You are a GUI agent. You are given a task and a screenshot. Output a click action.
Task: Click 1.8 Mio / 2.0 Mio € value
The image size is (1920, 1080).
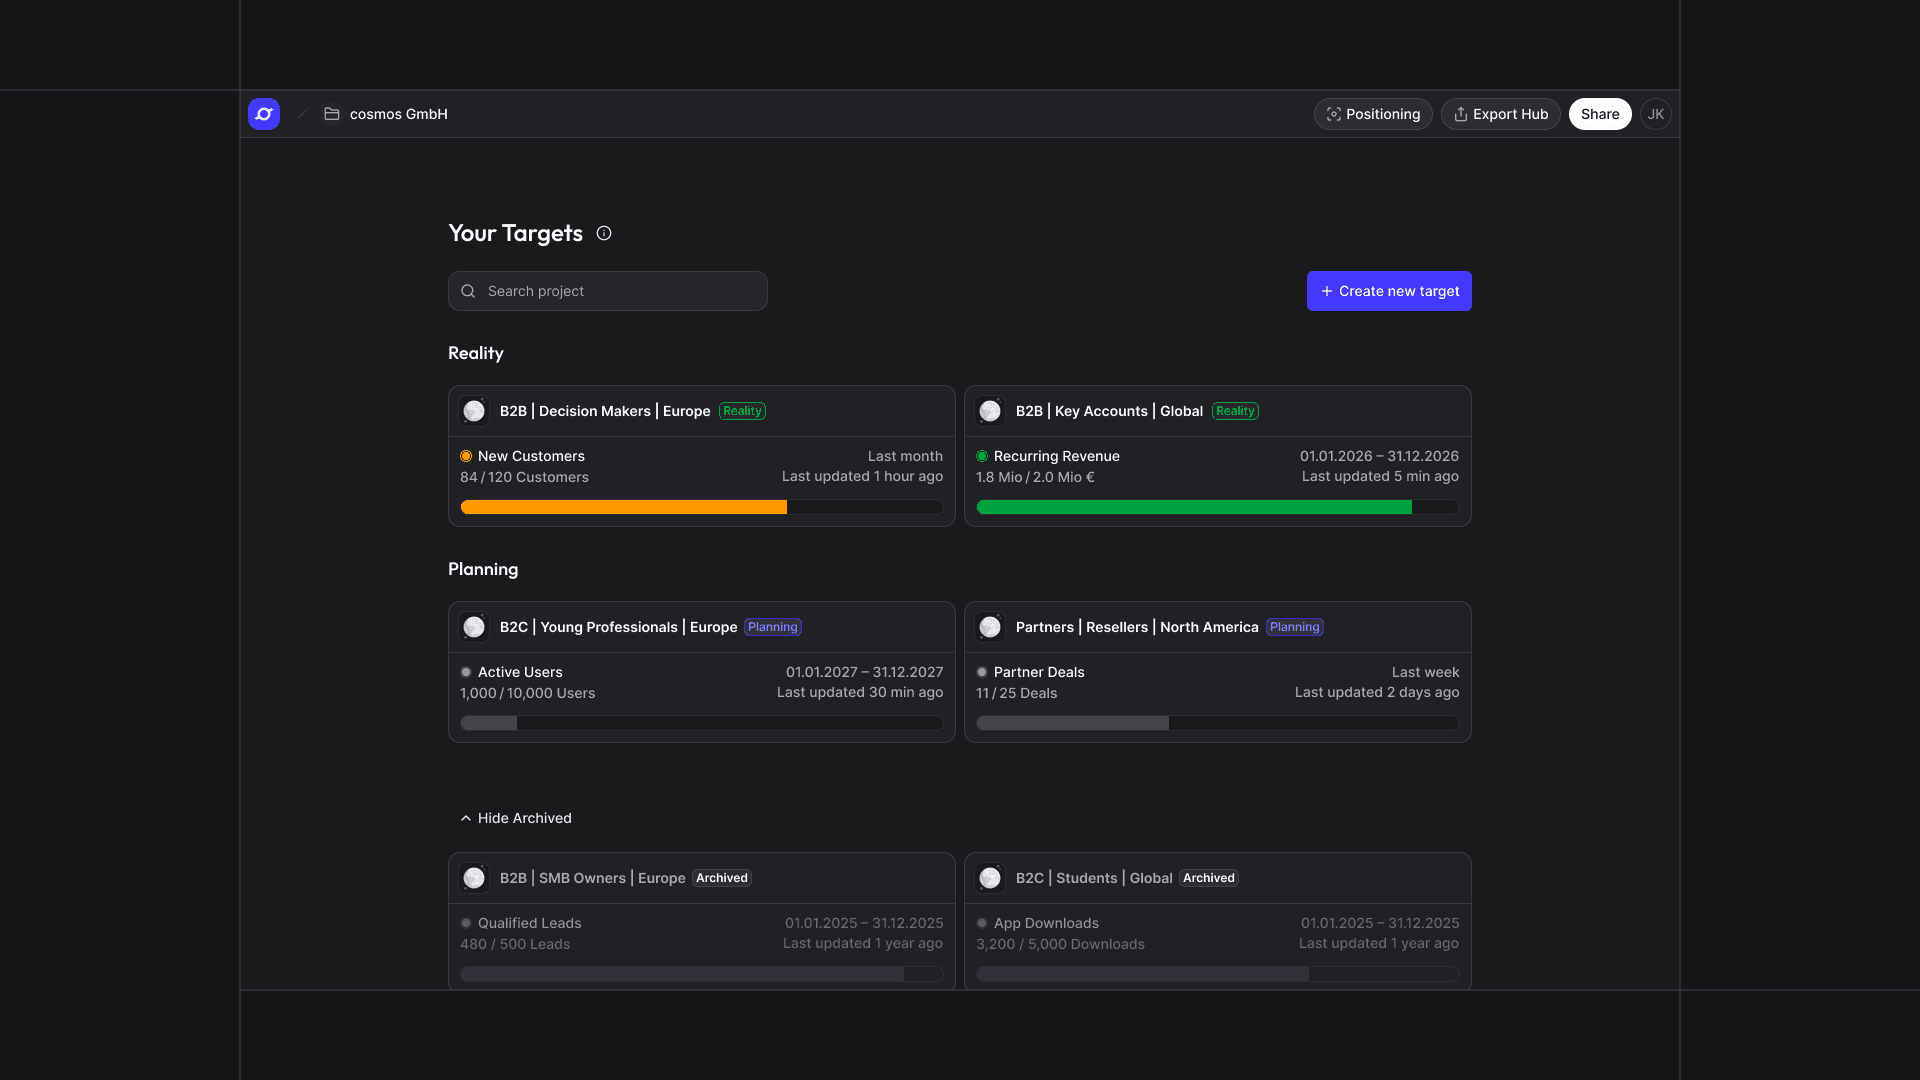point(1035,477)
